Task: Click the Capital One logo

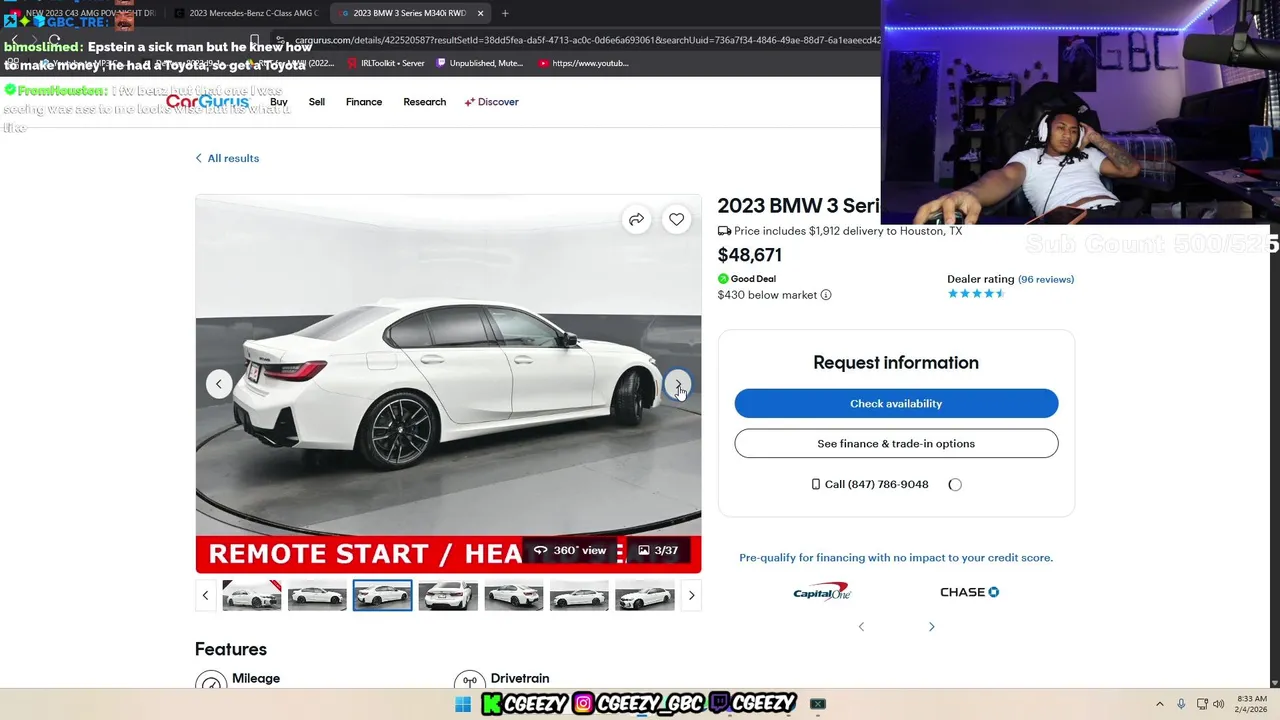Action: click(822, 592)
